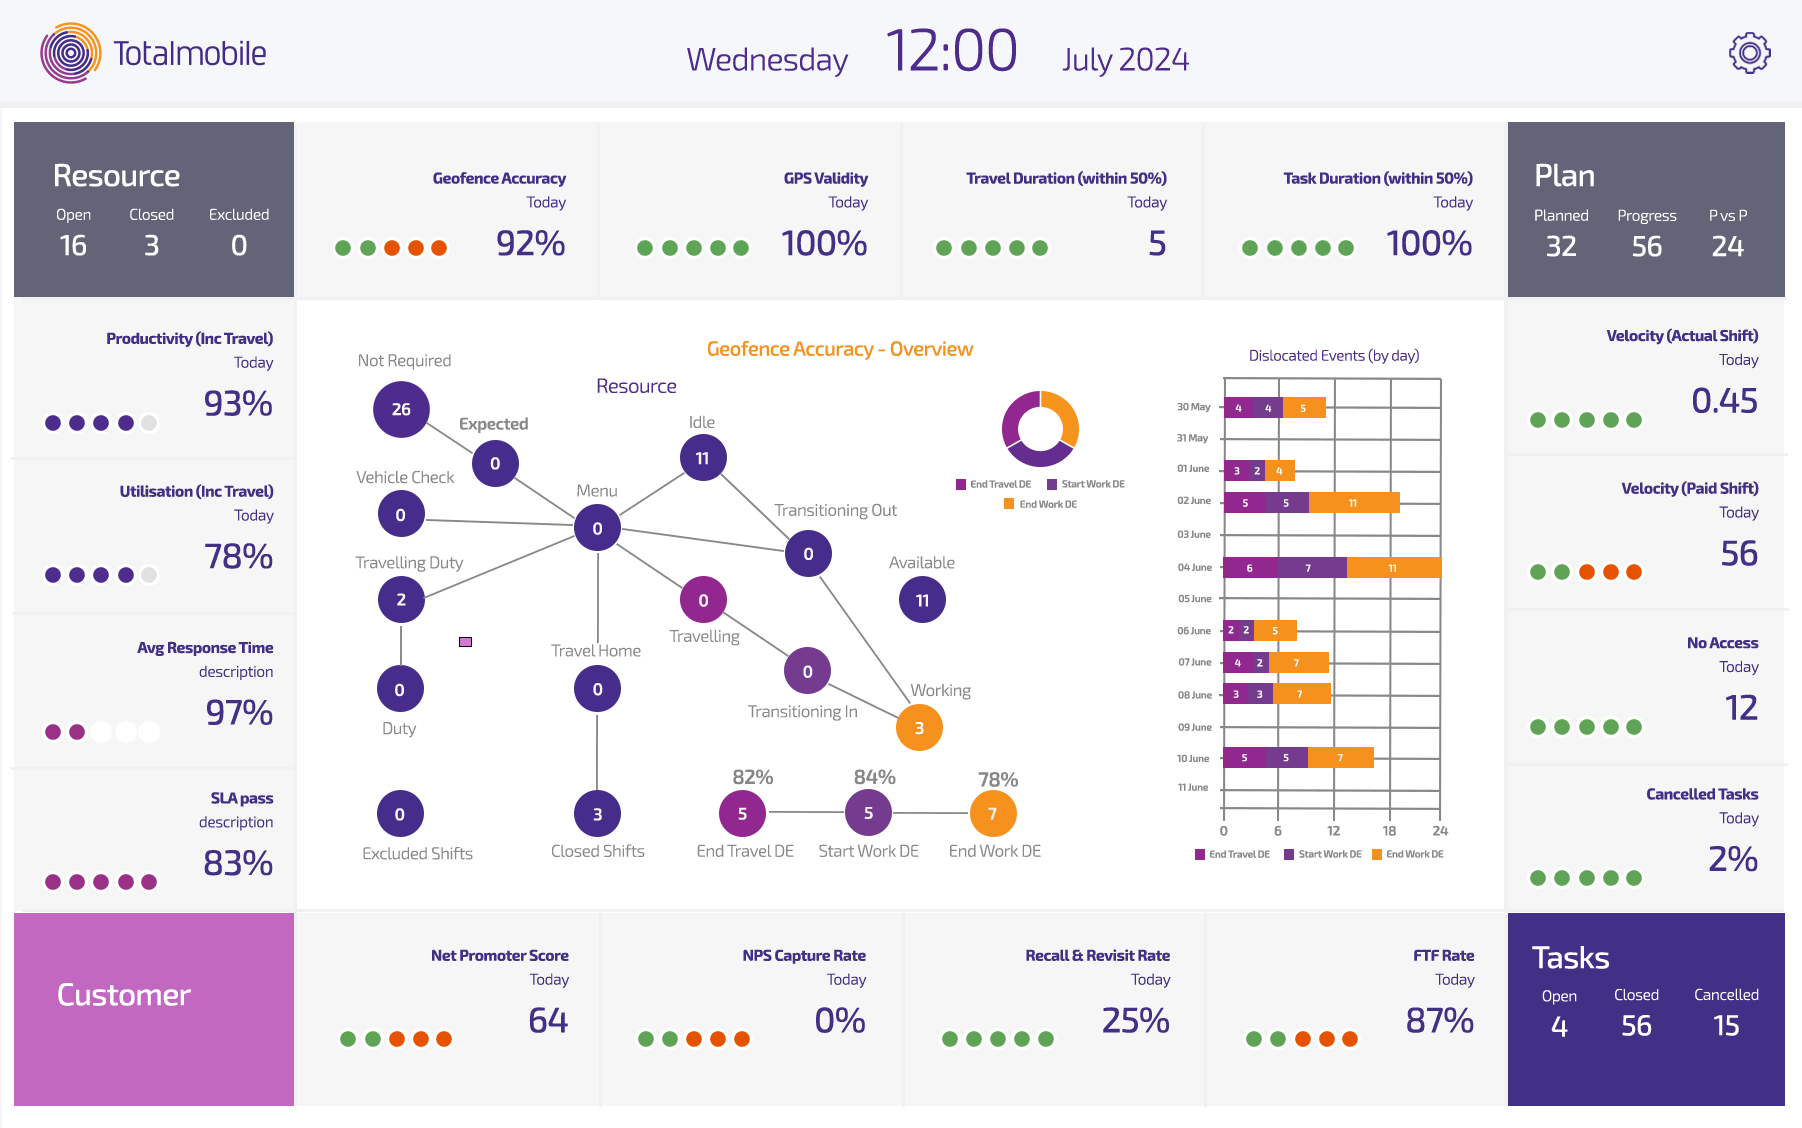Viewport: 1802px width, 1128px height.
Task: Open the Resource summary panel
Action: [154, 210]
